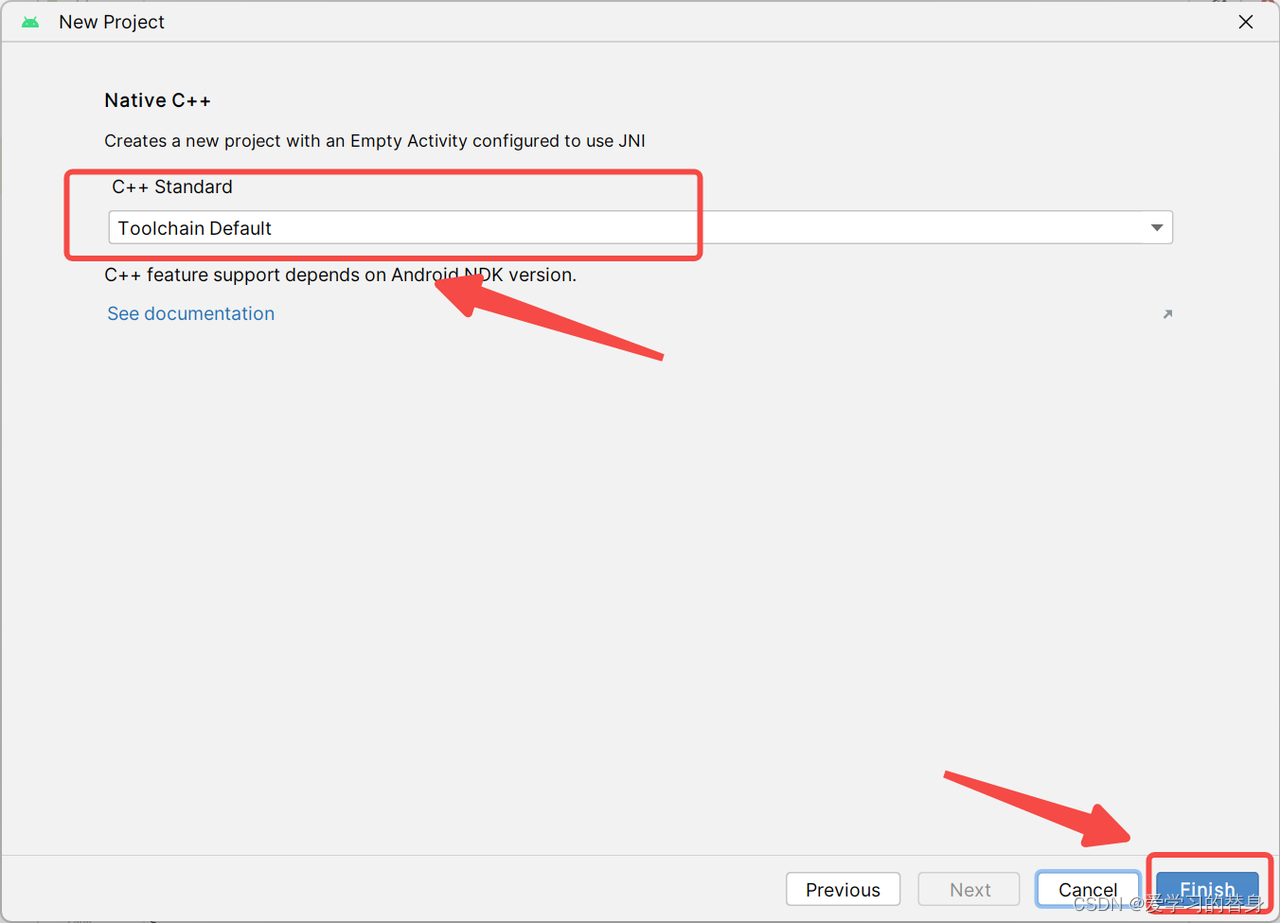Cancel the New Project wizard
This screenshot has width=1280, height=923.
pos(1088,889)
